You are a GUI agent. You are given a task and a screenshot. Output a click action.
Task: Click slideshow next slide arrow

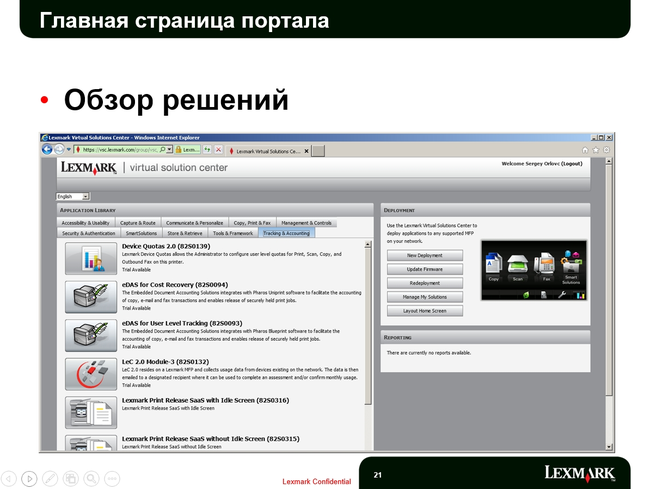tap(29, 479)
